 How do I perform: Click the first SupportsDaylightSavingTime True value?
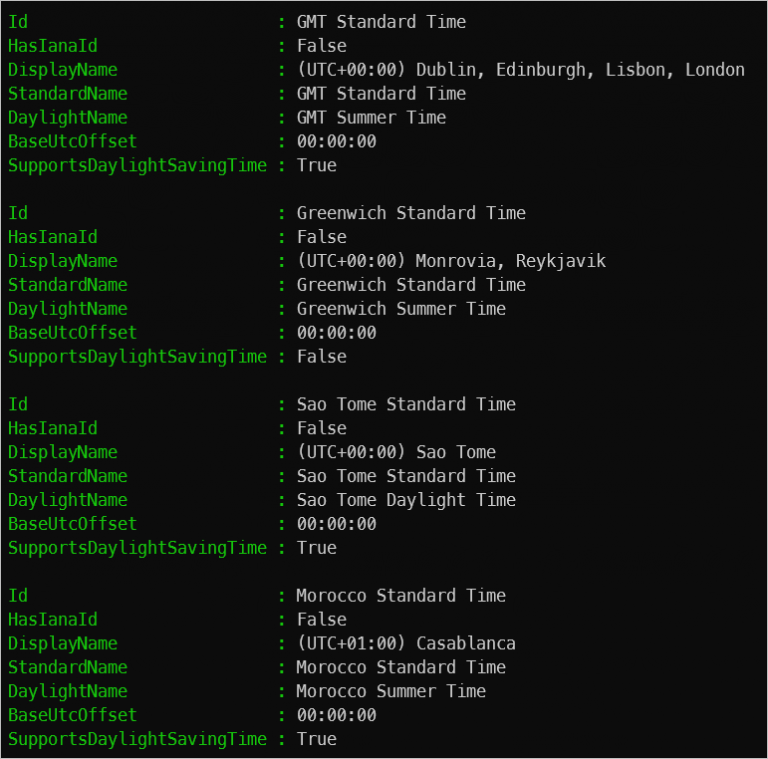pyautogui.click(x=316, y=166)
